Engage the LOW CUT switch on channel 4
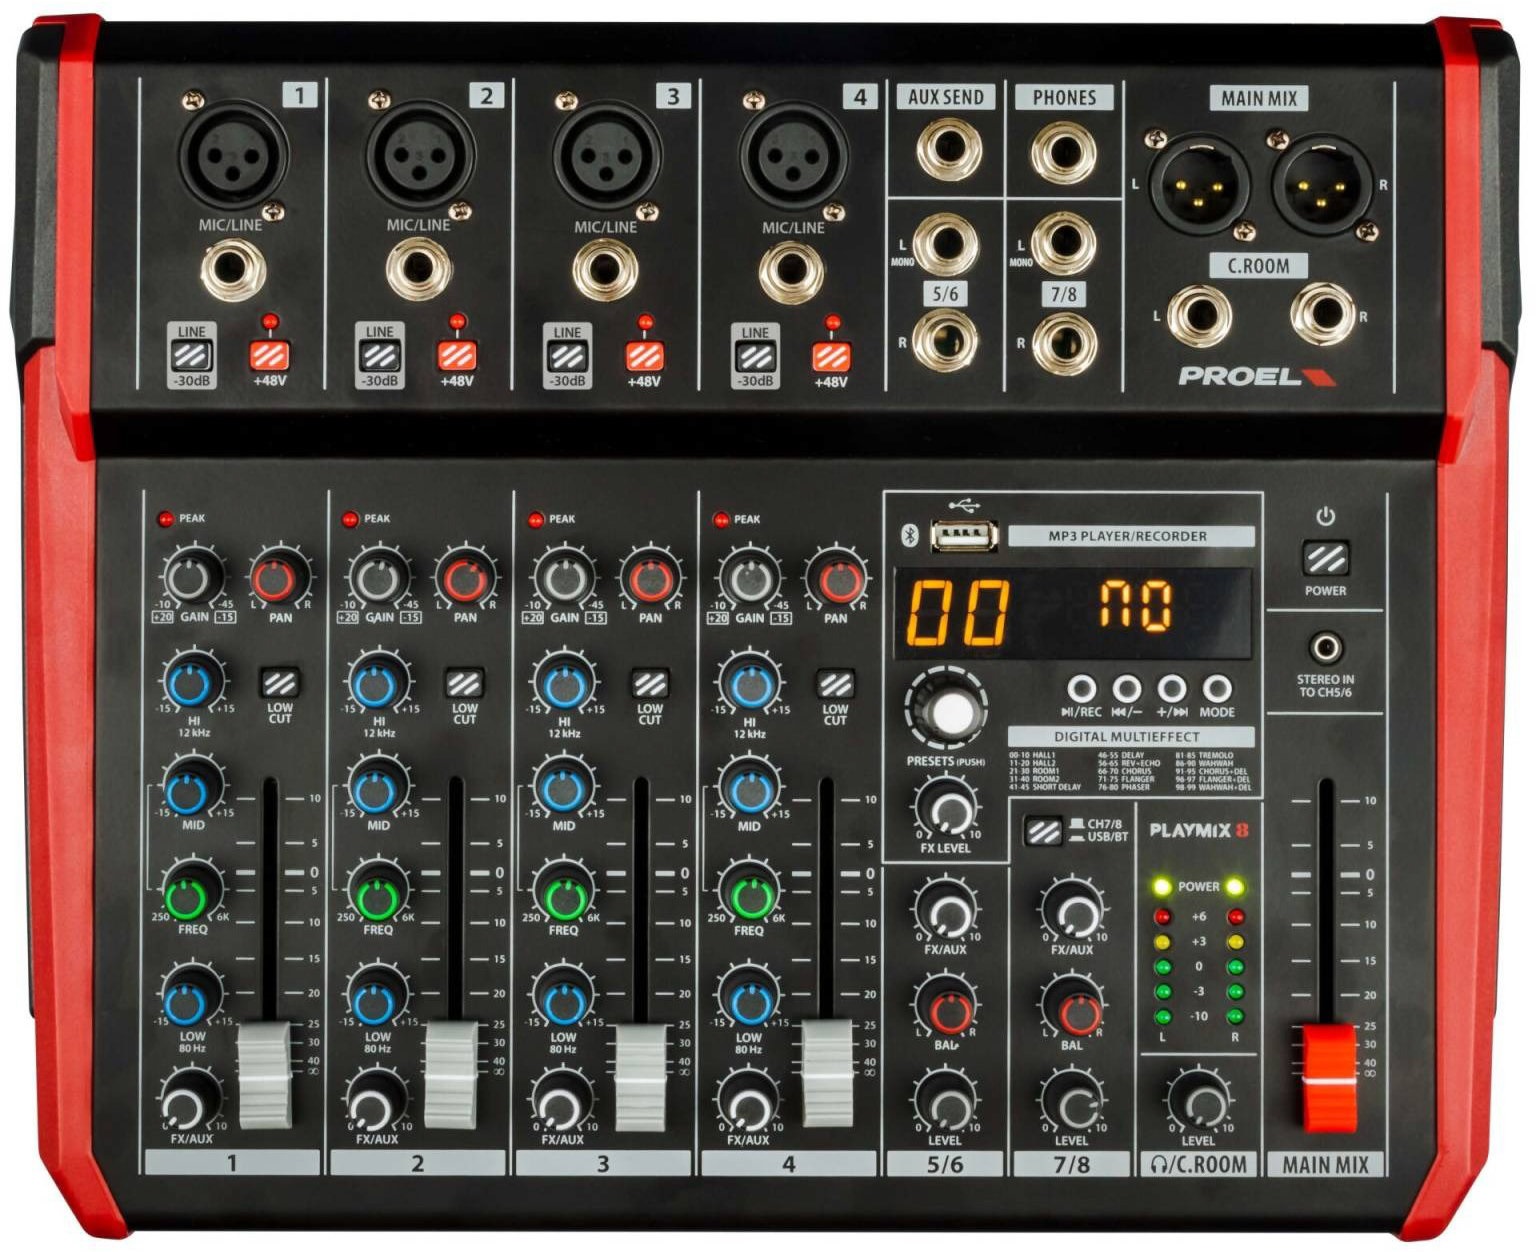Viewport: 1536px width, 1252px height. (836, 684)
